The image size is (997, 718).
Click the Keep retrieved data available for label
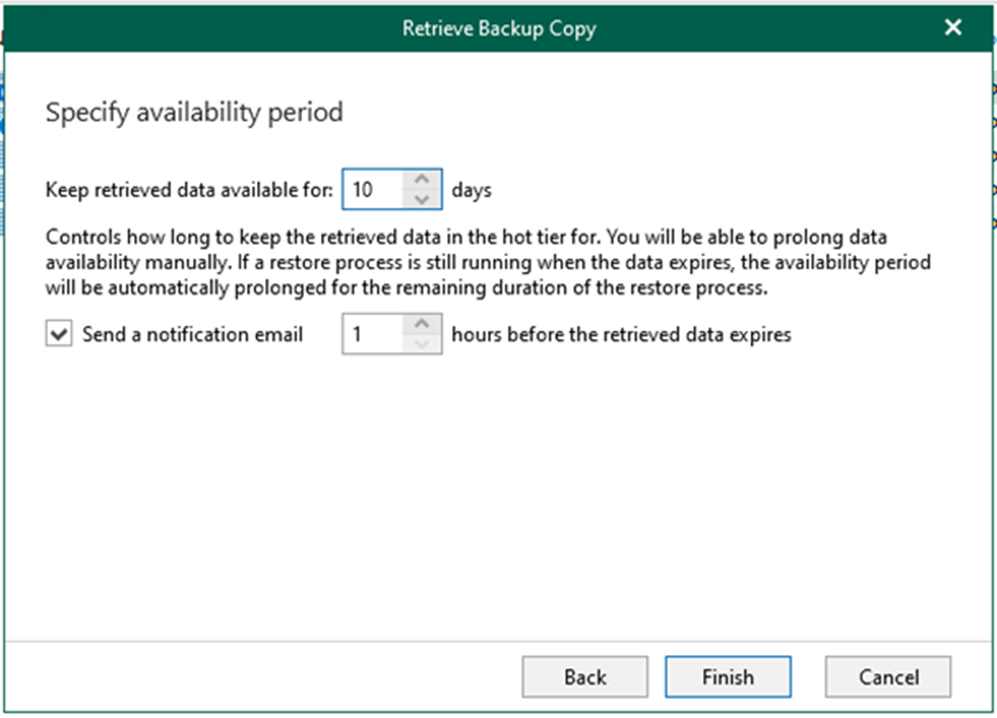pyautogui.click(x=189, y=190)
